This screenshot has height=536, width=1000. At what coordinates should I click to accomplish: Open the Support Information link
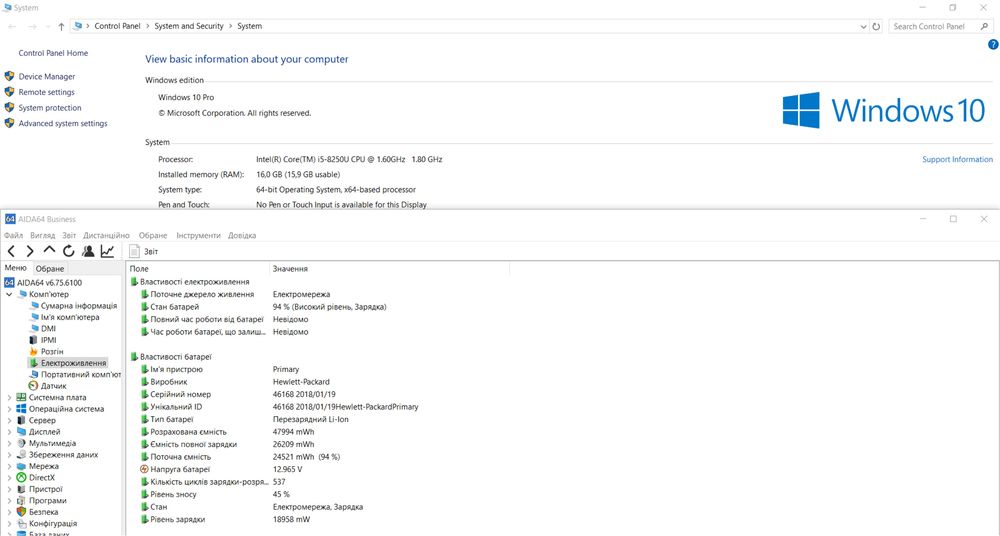coord(957,160)
